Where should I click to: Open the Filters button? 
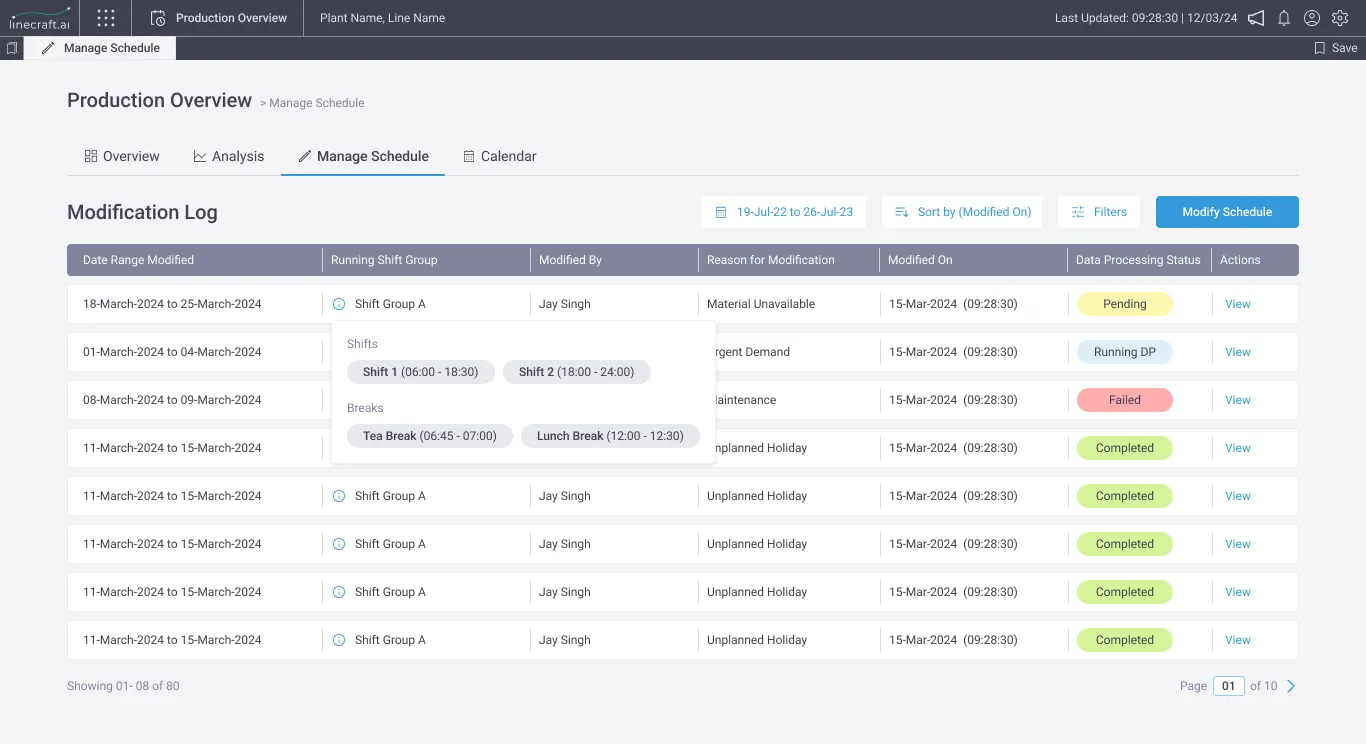coord(1098,212)
